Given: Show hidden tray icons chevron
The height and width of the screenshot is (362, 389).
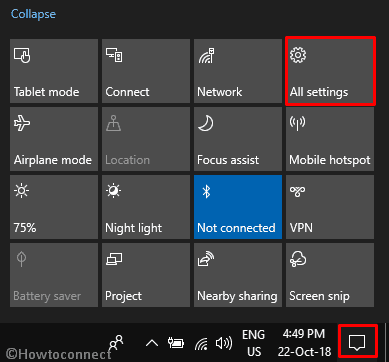Looking at the screenshot, I should point(152,343).
